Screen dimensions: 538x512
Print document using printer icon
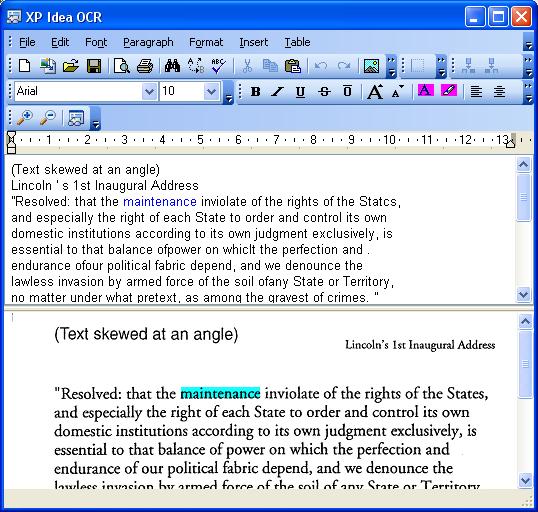pos(145,65)
